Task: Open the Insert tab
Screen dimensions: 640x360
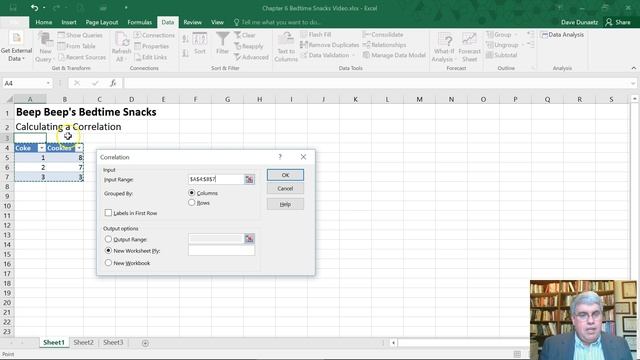Action: pos(69,22)
